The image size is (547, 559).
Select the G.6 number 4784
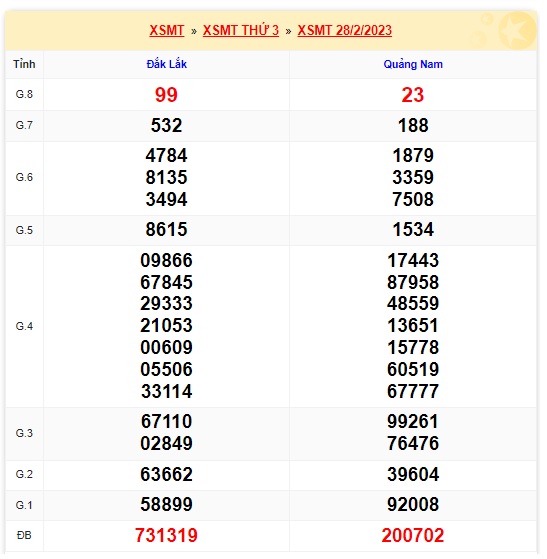tap(167, 156)
